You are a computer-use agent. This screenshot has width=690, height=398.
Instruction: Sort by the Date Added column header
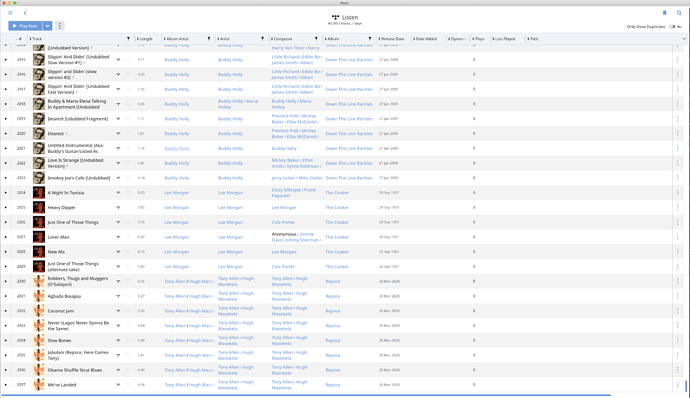pos(426,39)
